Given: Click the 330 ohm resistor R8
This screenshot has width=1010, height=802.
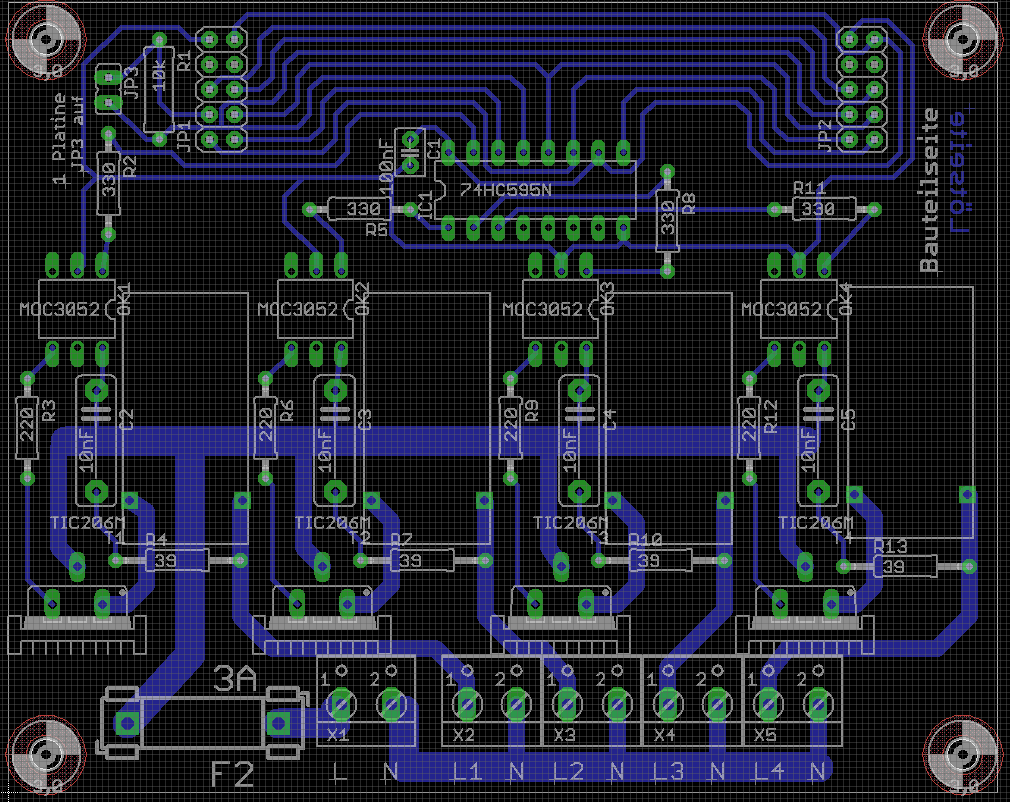Looking at the screenshot, I should (x=667, y=220).
